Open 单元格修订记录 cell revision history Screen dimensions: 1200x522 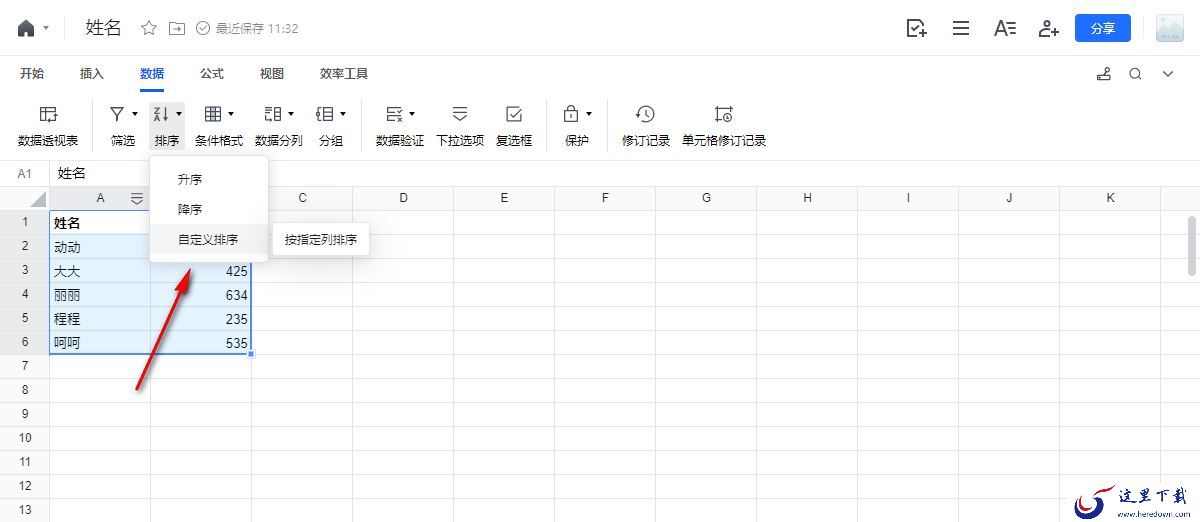pyautogui.click(x=724, y=126)
